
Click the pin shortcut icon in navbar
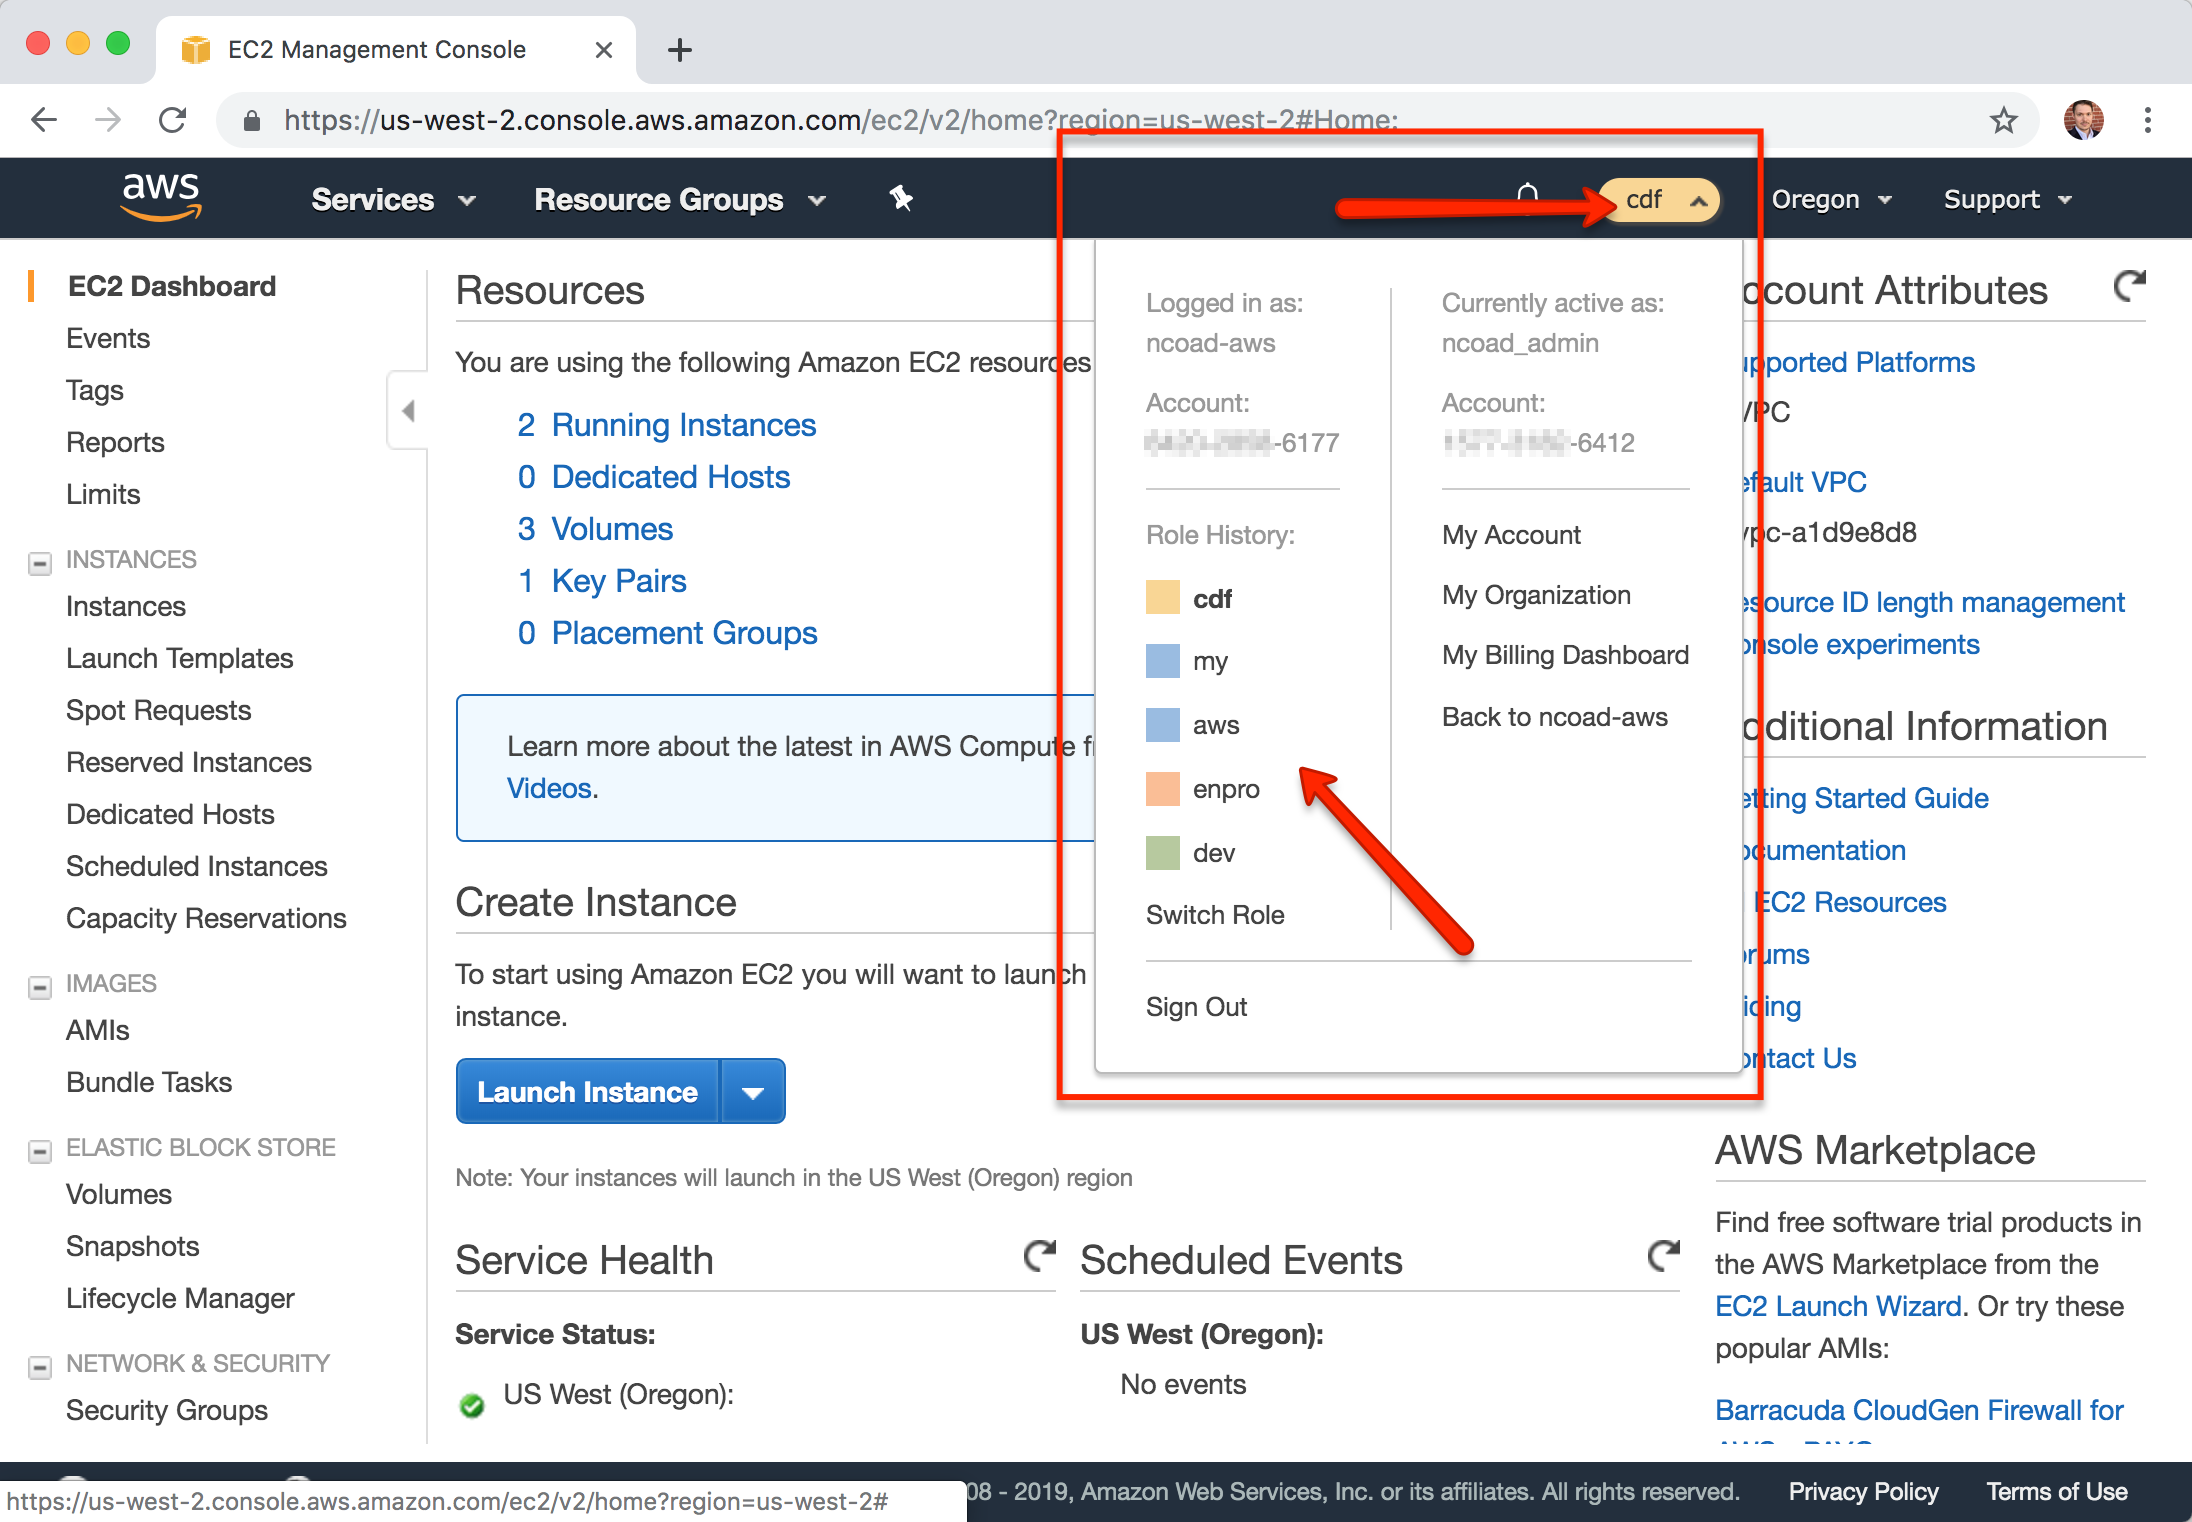901,198
